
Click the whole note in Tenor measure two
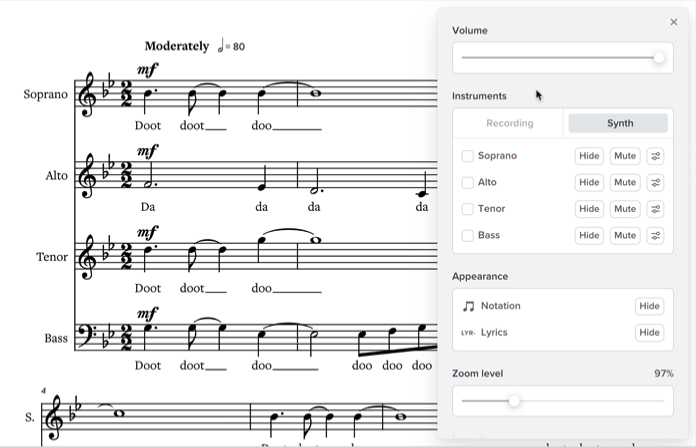(316, 240)
